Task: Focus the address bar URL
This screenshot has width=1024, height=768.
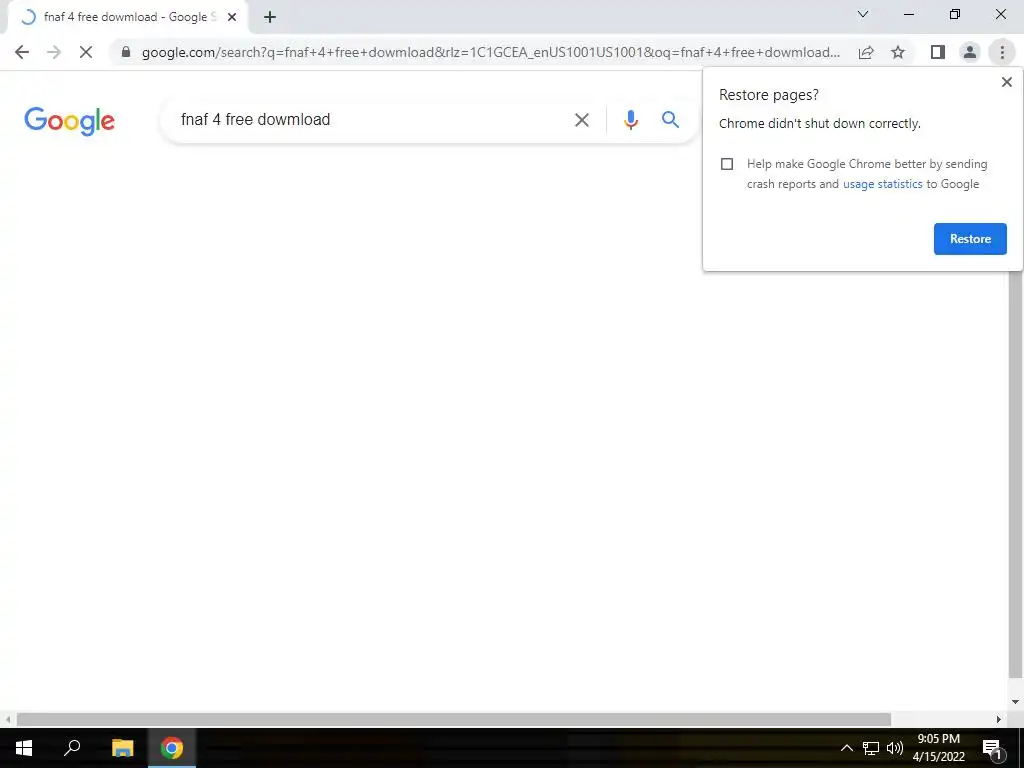Action: click(491, 52)
